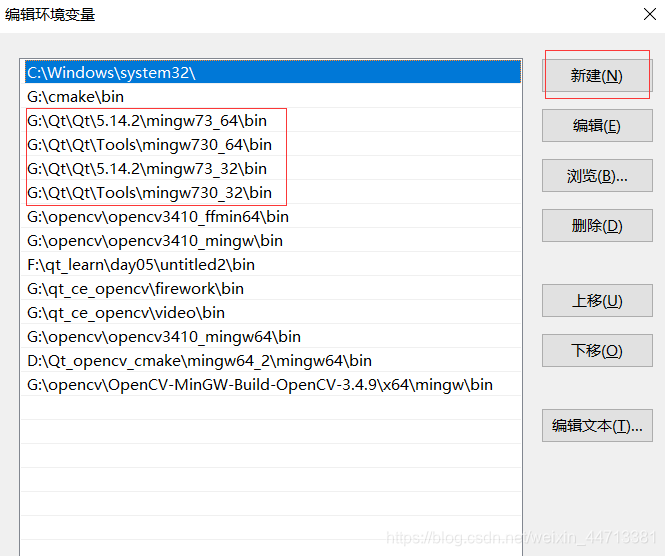Select the G:\cmake\bin path entry

tap(271, 96)
